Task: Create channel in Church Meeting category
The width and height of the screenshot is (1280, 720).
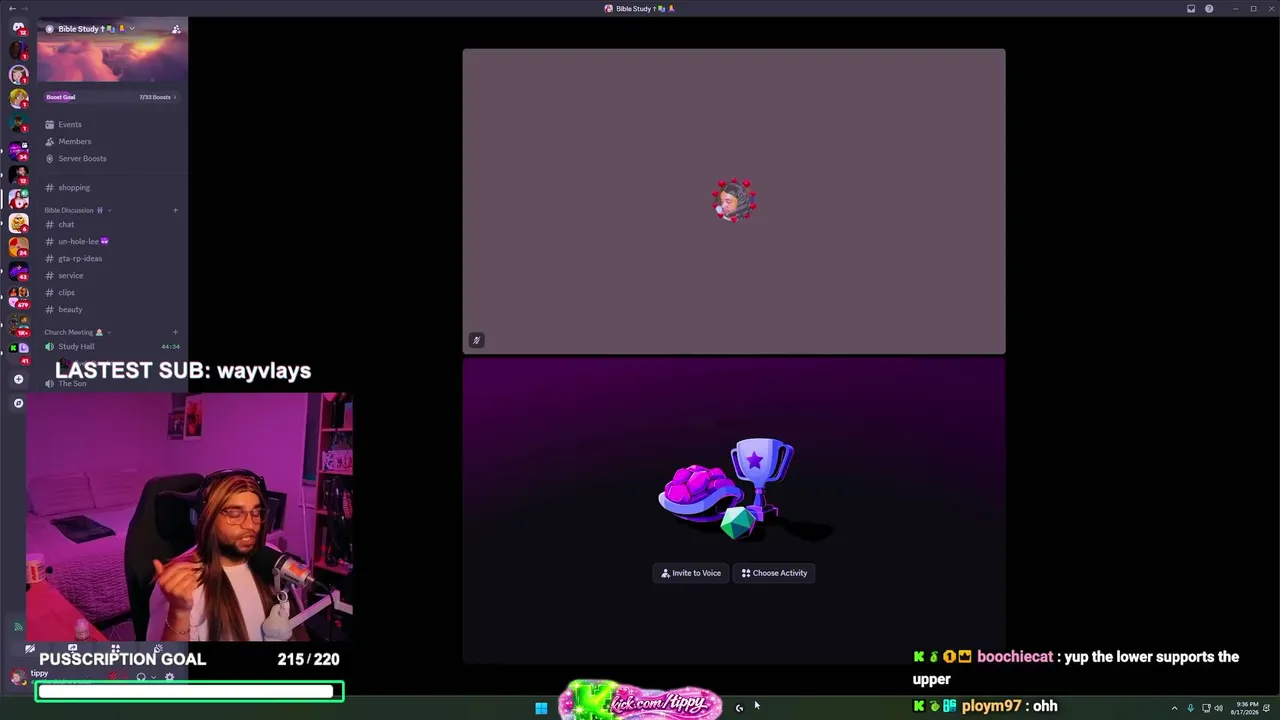Action: tap(175, 332)
